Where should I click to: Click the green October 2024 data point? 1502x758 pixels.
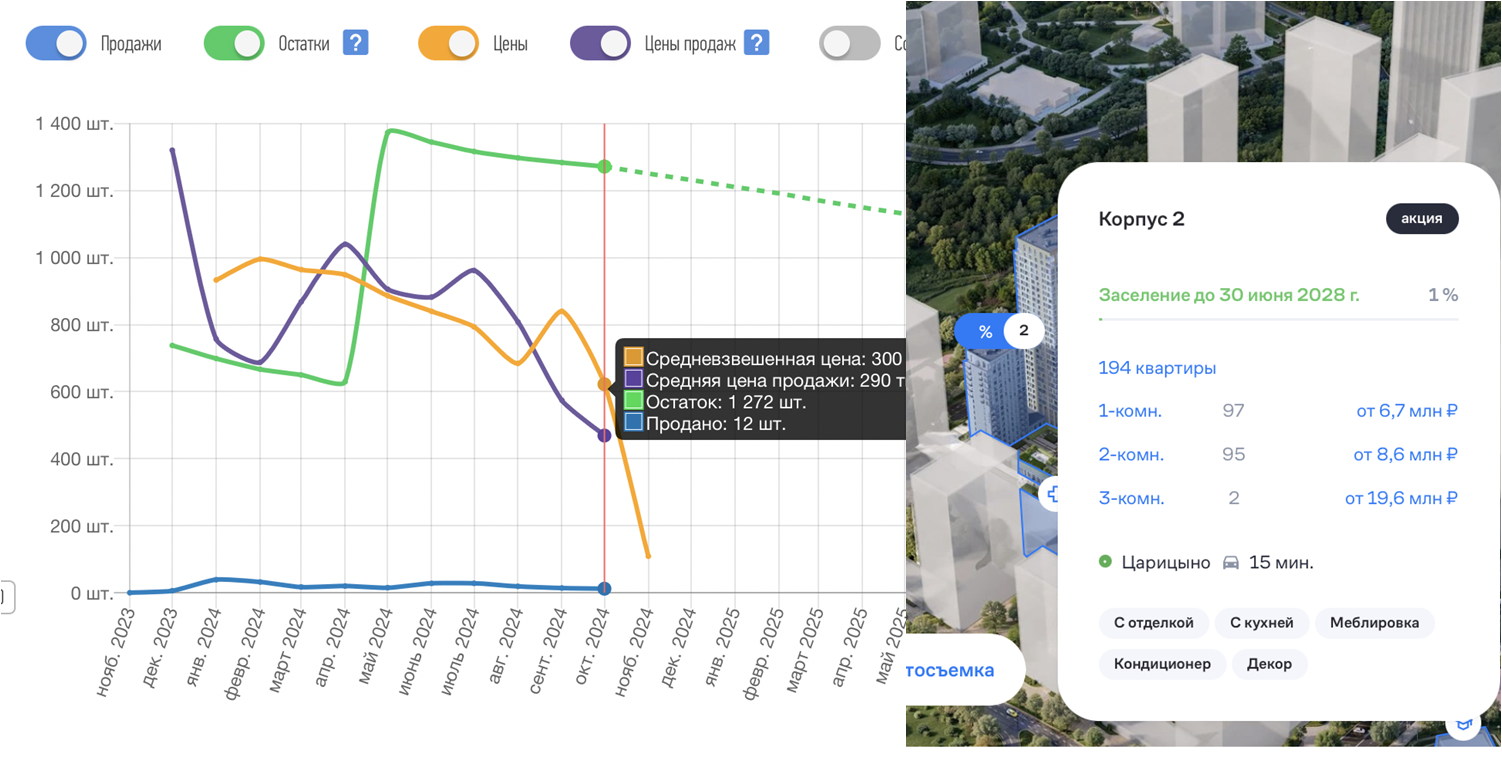(x=604, y=166)
